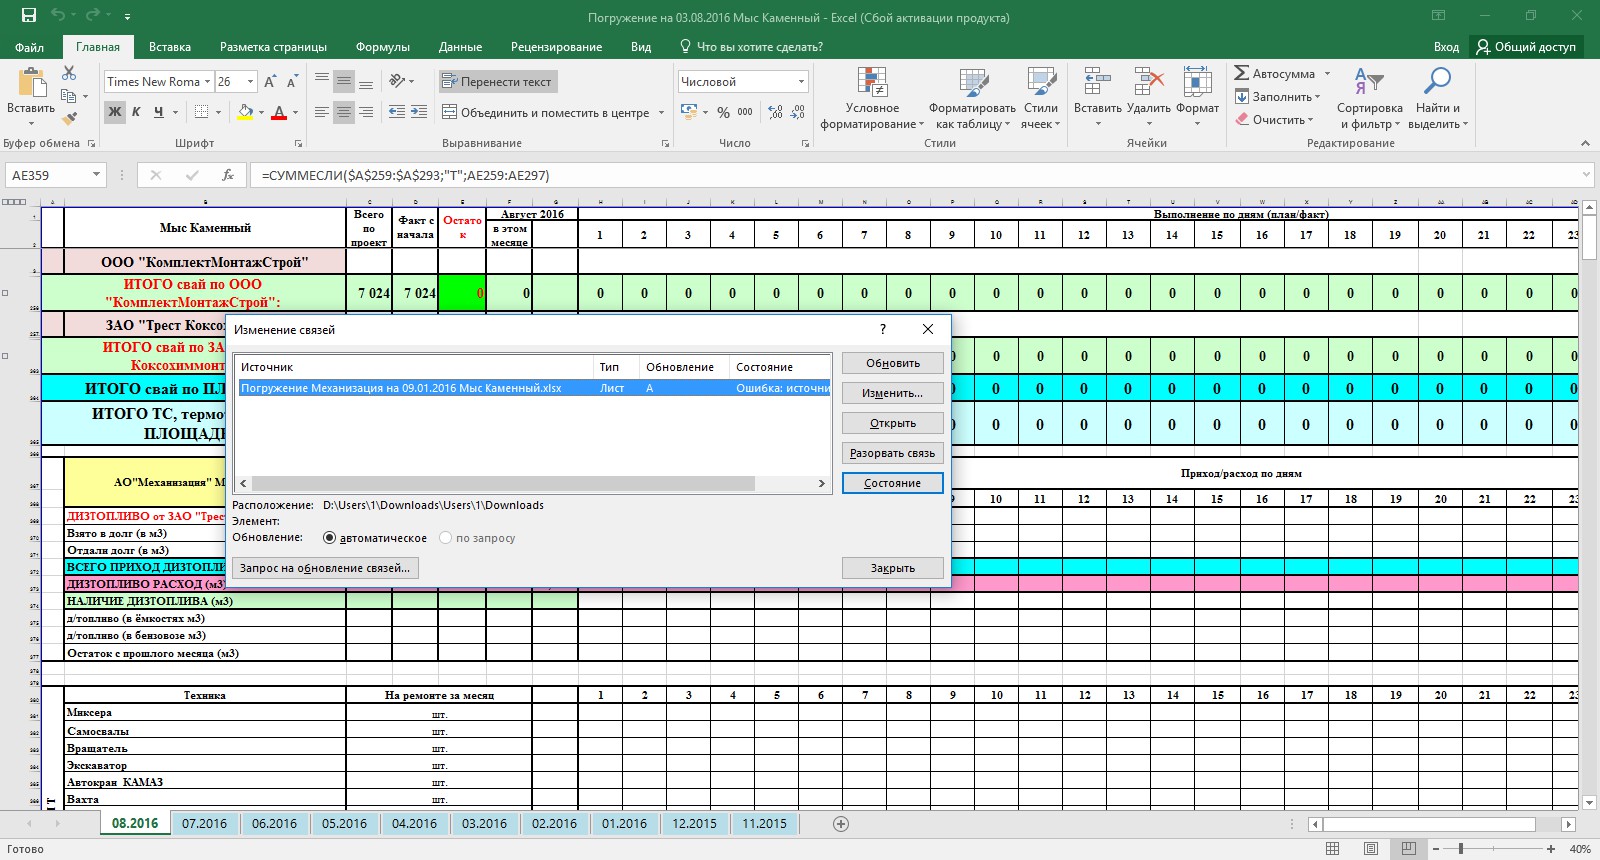Click the AutoSum sigma icon
Screen dimensions: 1600x860
point(1241,73)
